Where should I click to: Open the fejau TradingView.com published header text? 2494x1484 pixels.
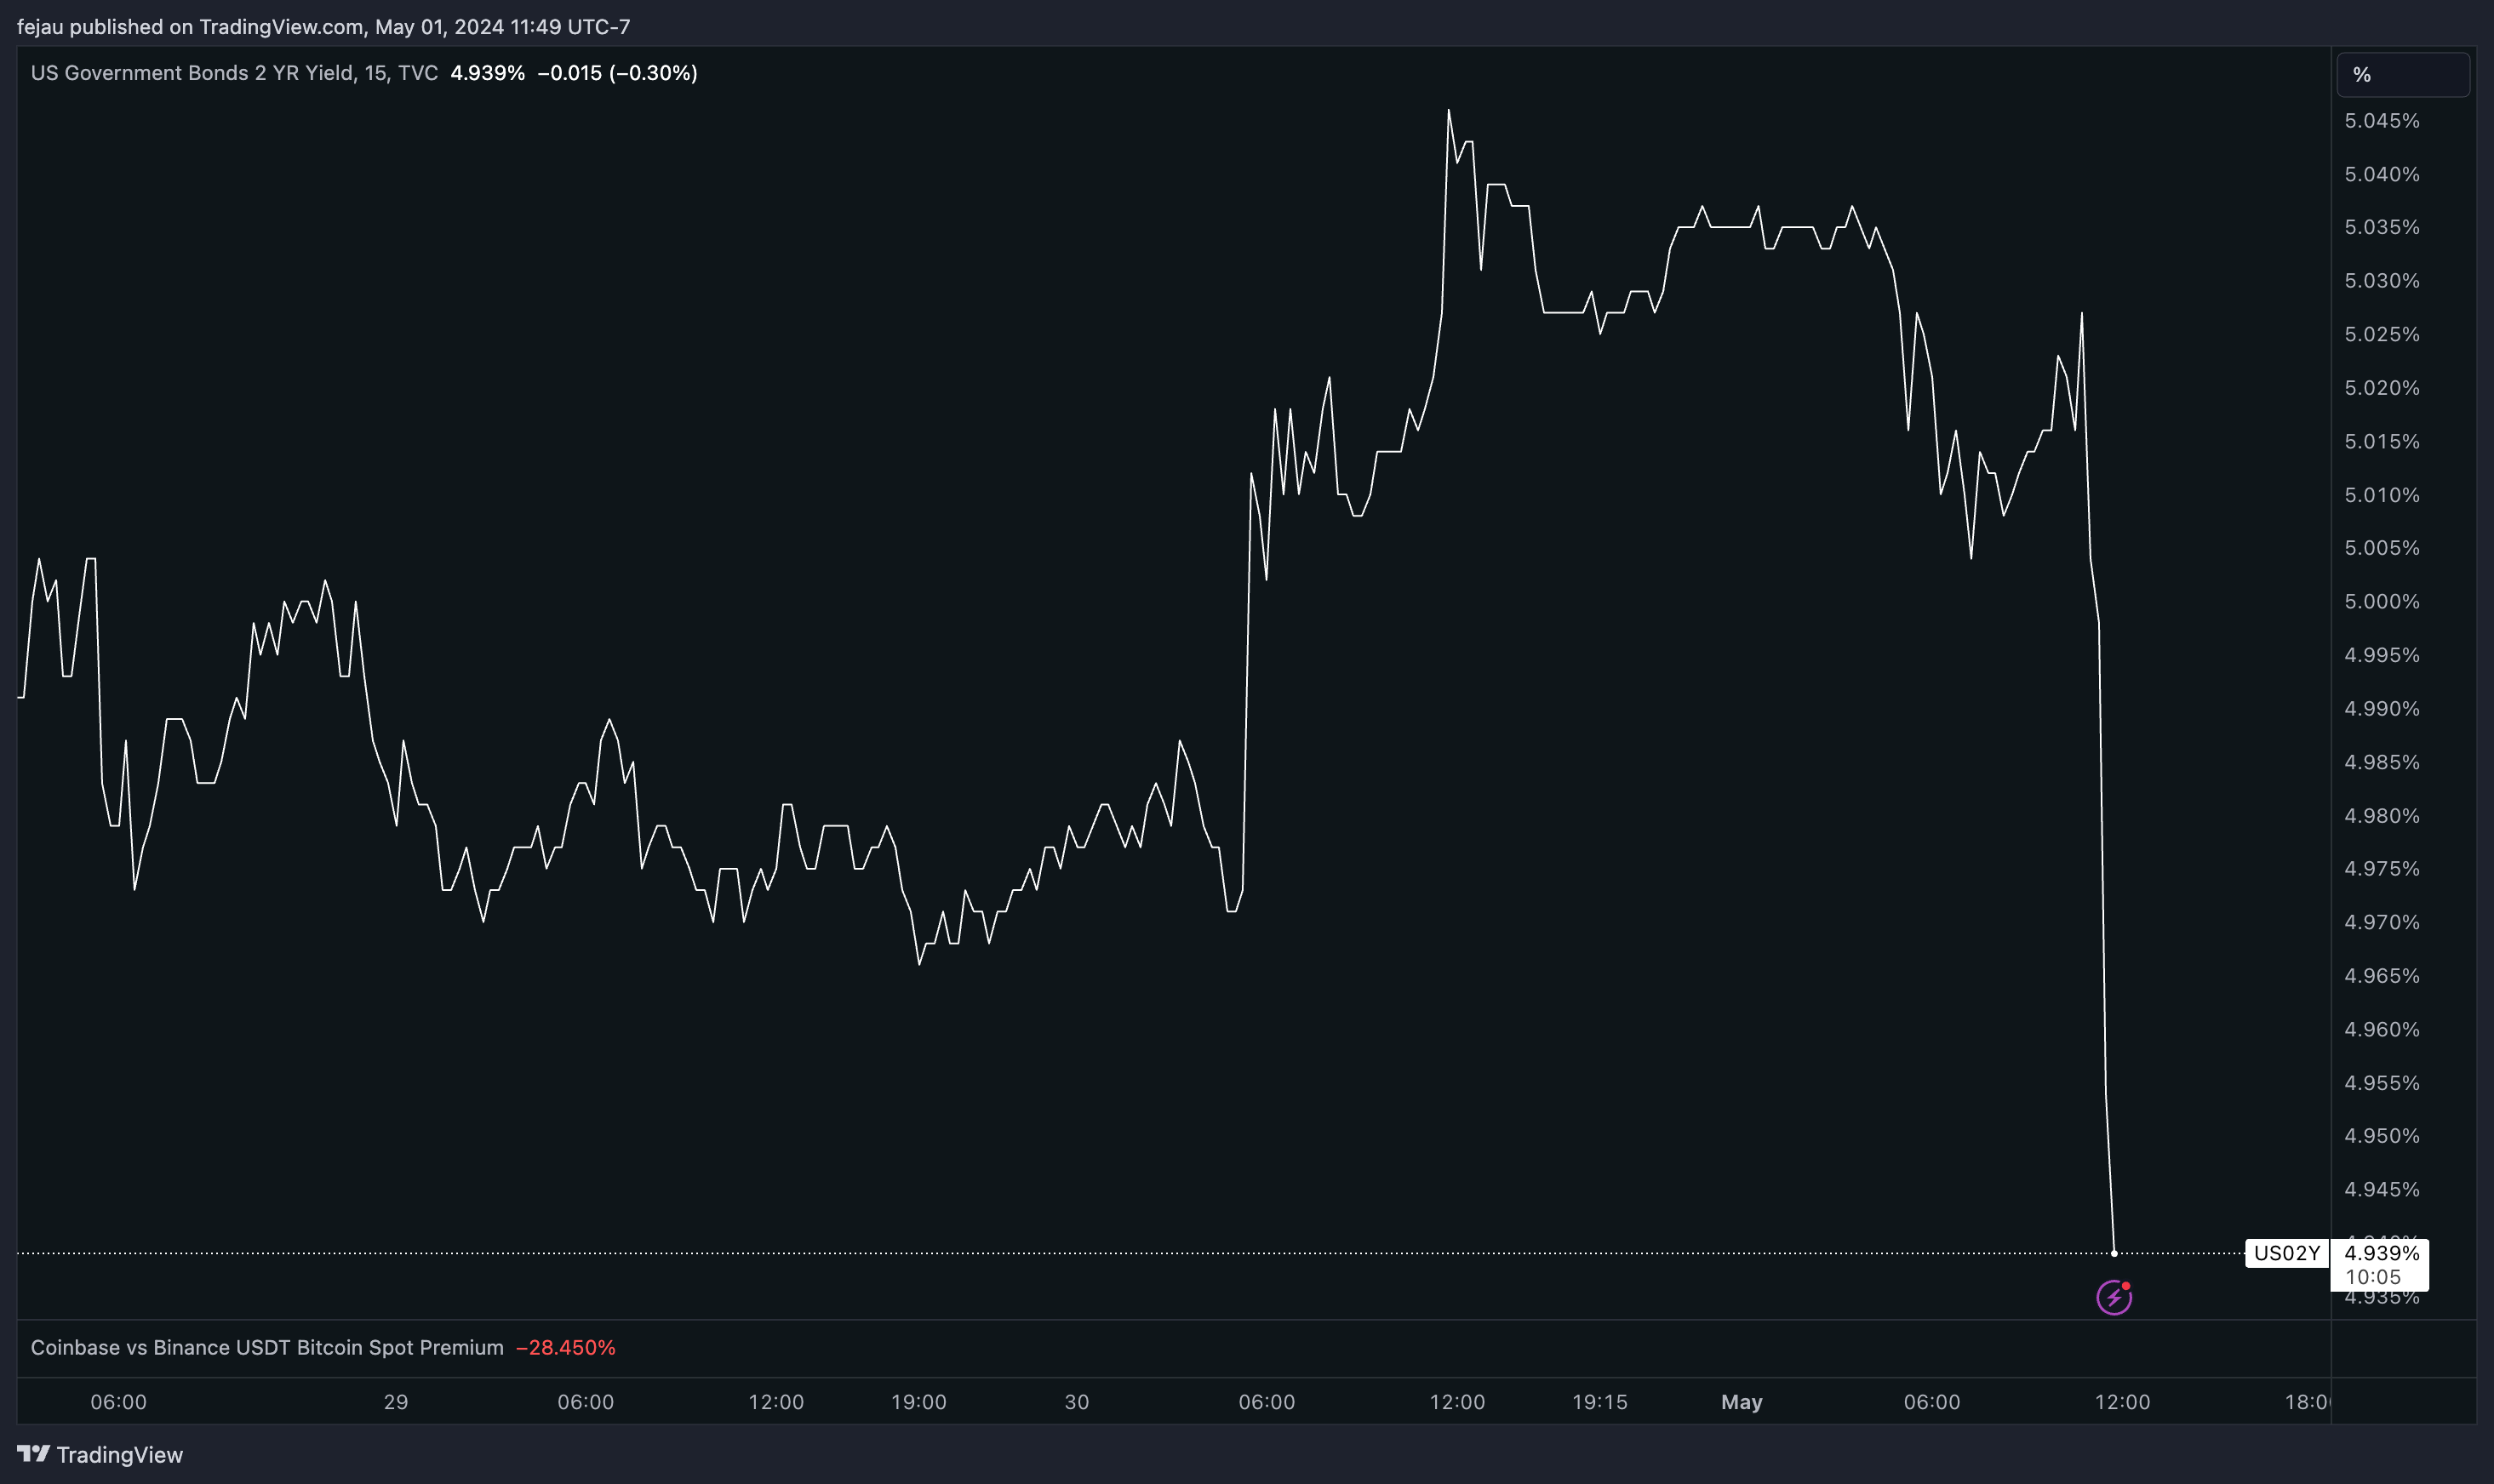(x=323, y=27)
